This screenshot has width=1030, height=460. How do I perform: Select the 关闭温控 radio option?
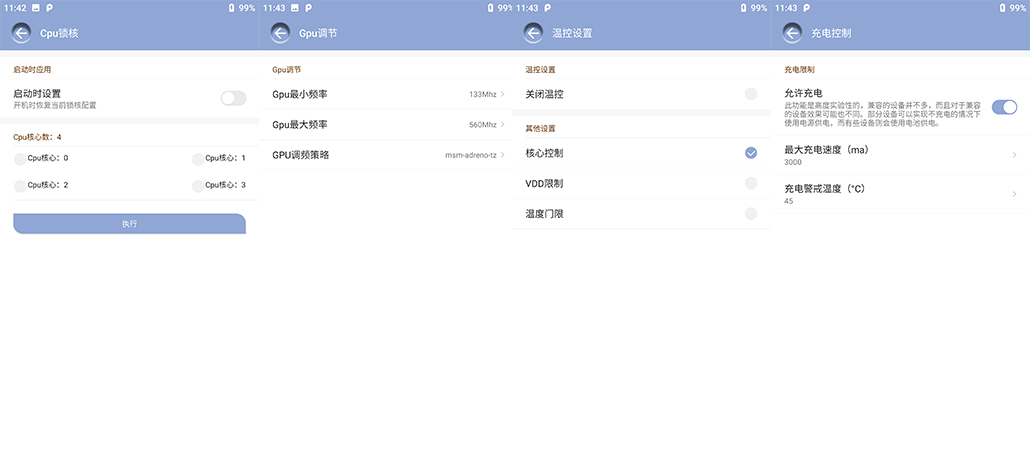coord(750,94)
